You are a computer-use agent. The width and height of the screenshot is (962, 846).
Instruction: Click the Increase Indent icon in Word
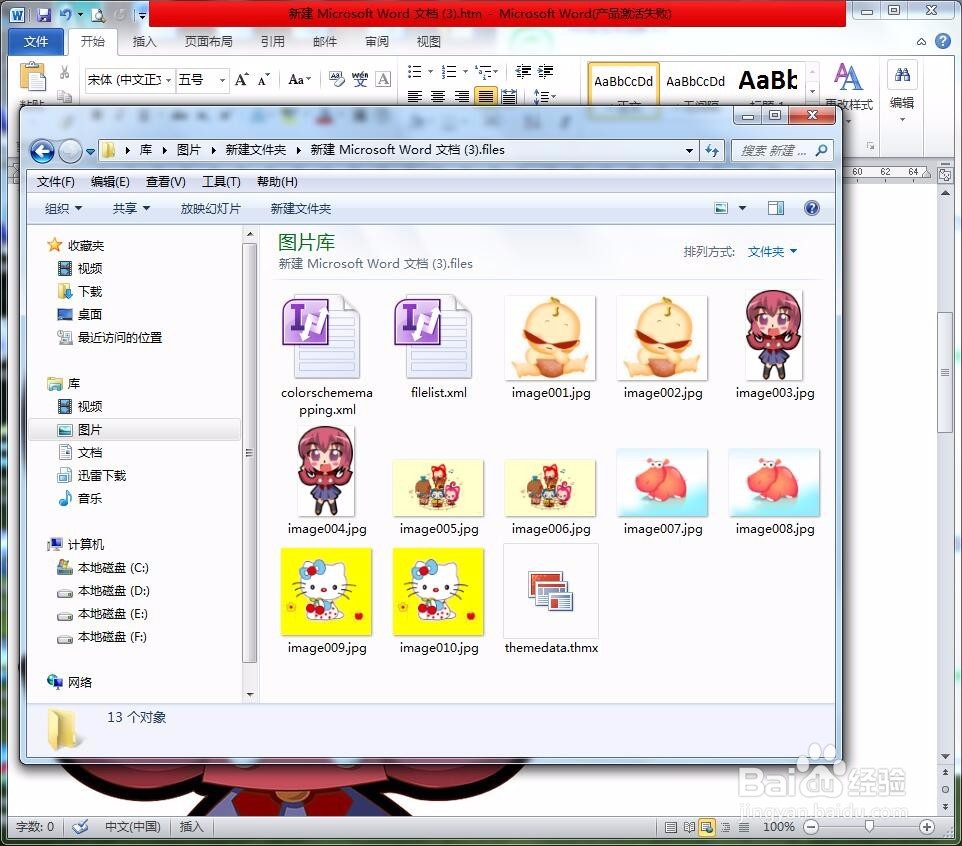(545, 72)
